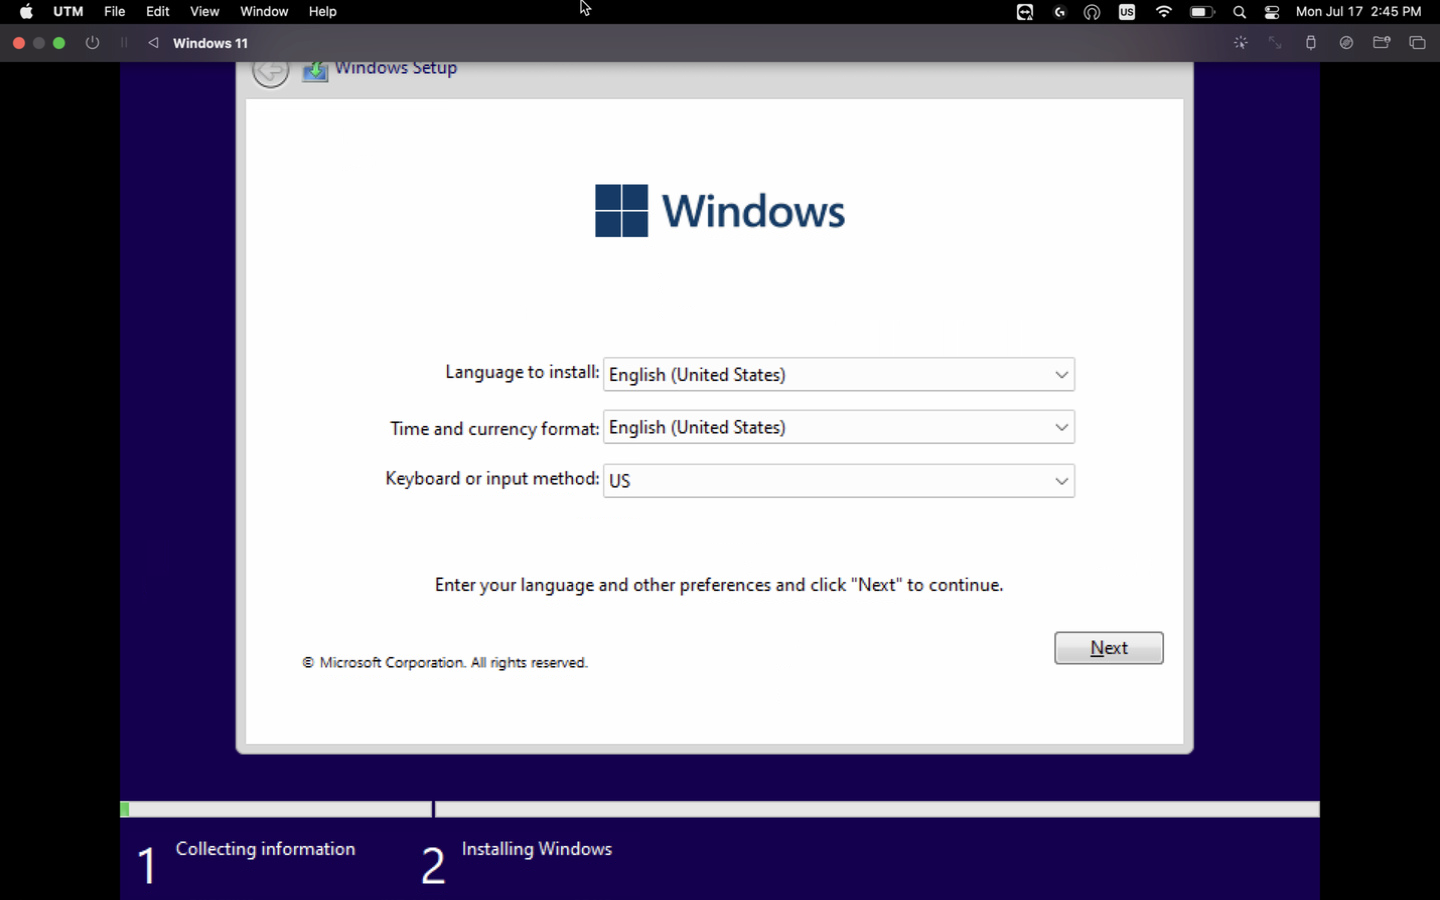Click the restart triangle icon in toolbar
Viewport: 1440px width, 900px height.
153,43
